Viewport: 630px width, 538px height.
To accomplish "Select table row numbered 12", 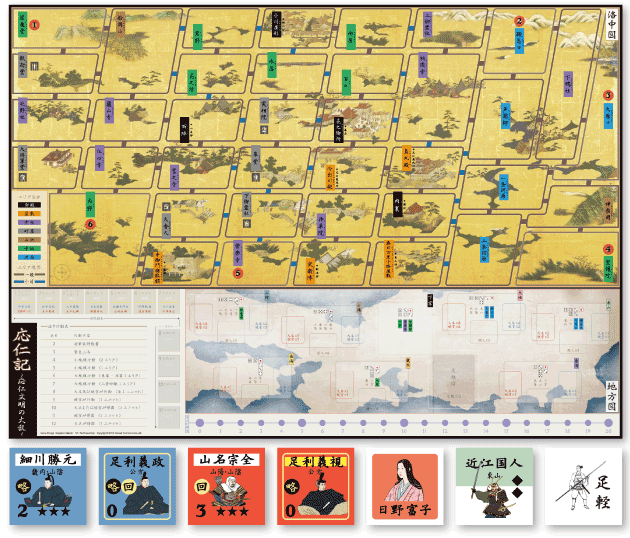I will click(x=95, y=423).
